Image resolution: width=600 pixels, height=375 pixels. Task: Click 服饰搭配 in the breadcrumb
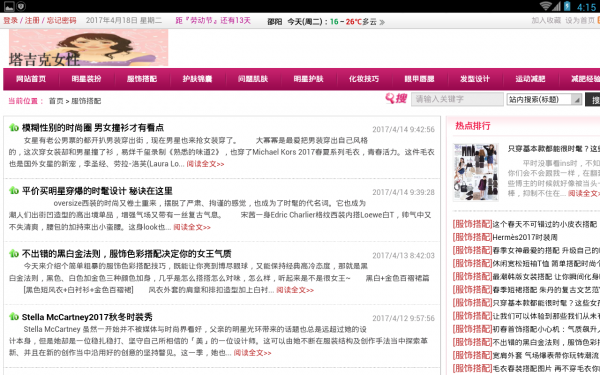[x=86, y=101]
